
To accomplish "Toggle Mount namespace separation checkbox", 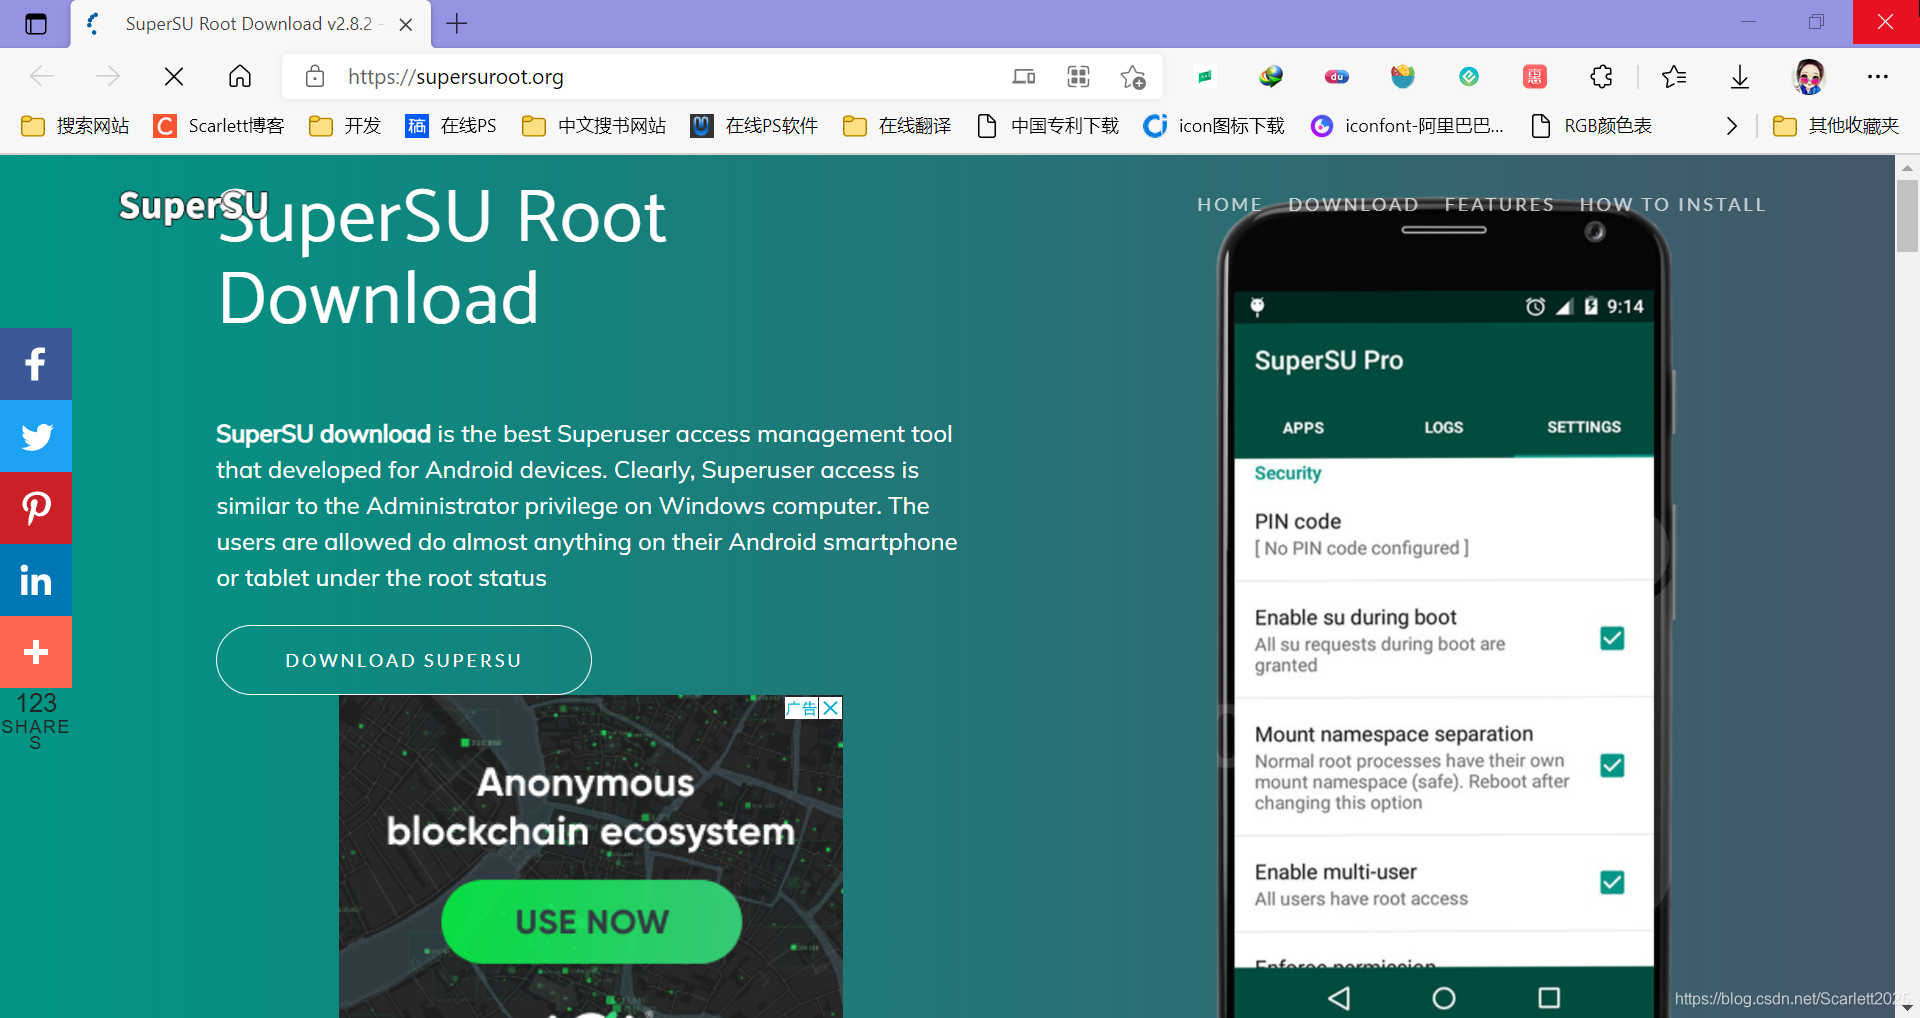I will (1612, 765).
